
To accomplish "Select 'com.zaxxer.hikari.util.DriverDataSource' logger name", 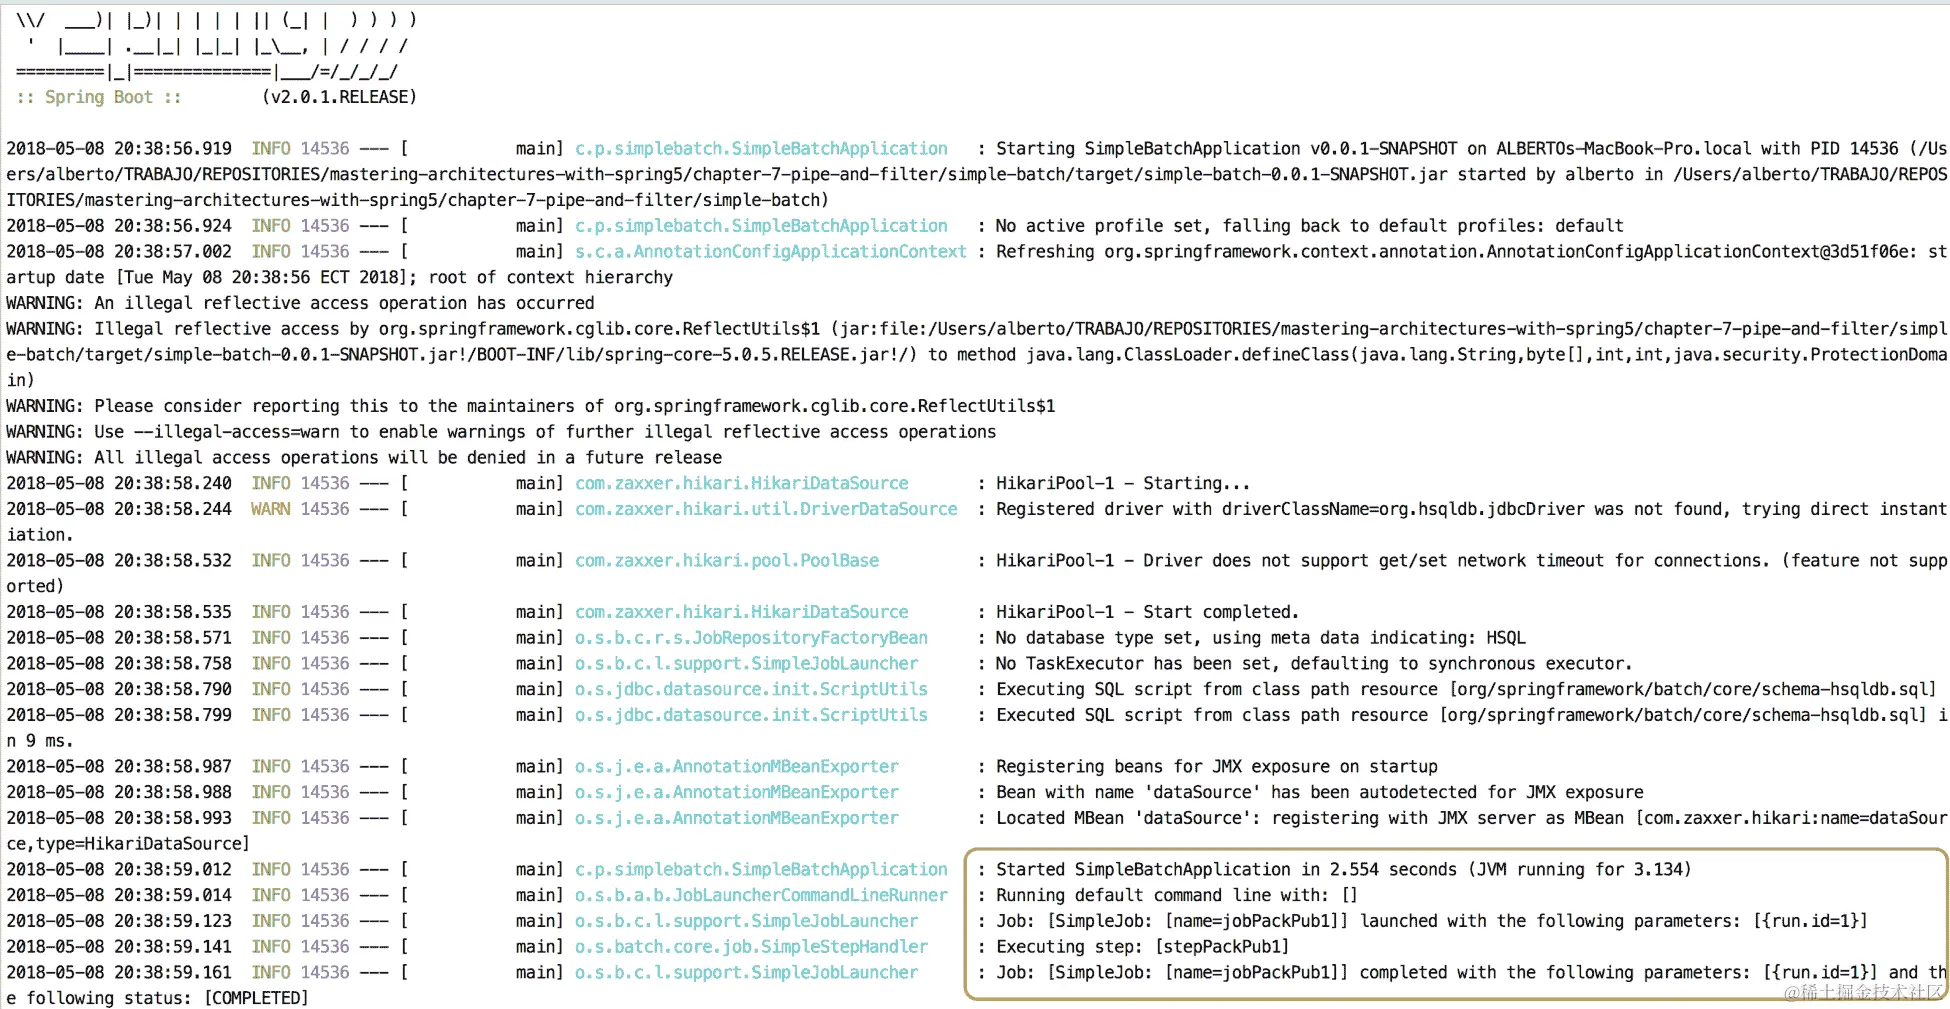I will (766, 509).
